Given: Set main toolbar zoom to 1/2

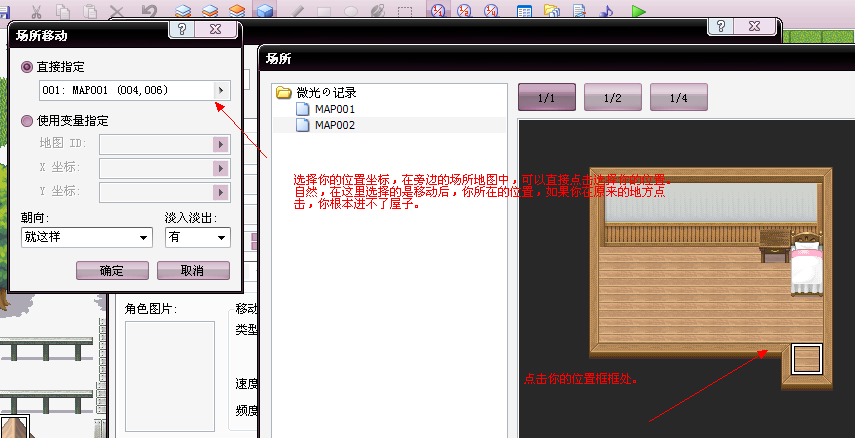Looking at the screenshot, I should (464, 11).
